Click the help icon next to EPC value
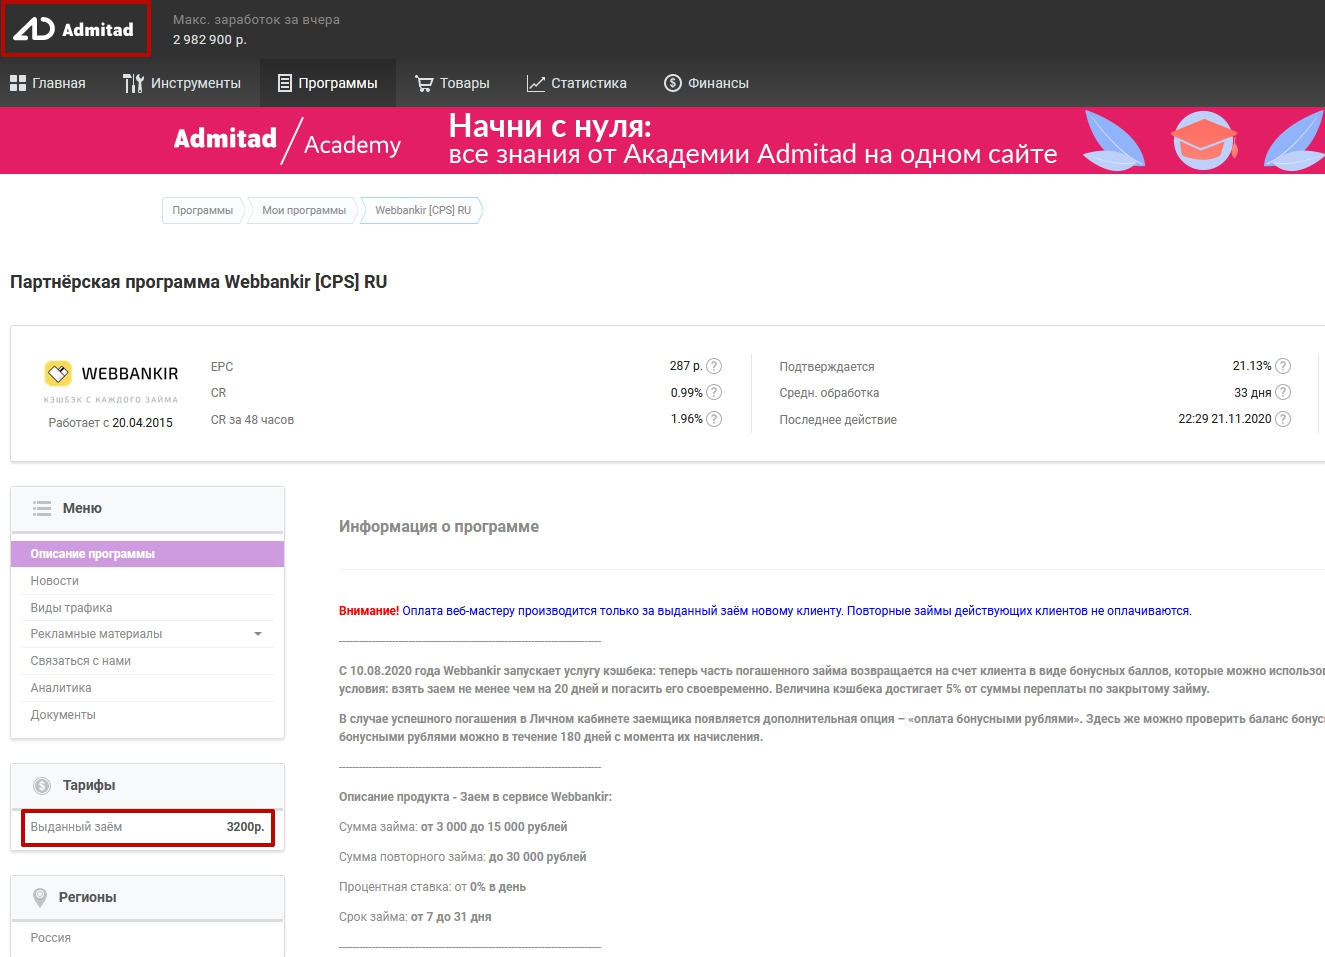 (x=714, y=366)
